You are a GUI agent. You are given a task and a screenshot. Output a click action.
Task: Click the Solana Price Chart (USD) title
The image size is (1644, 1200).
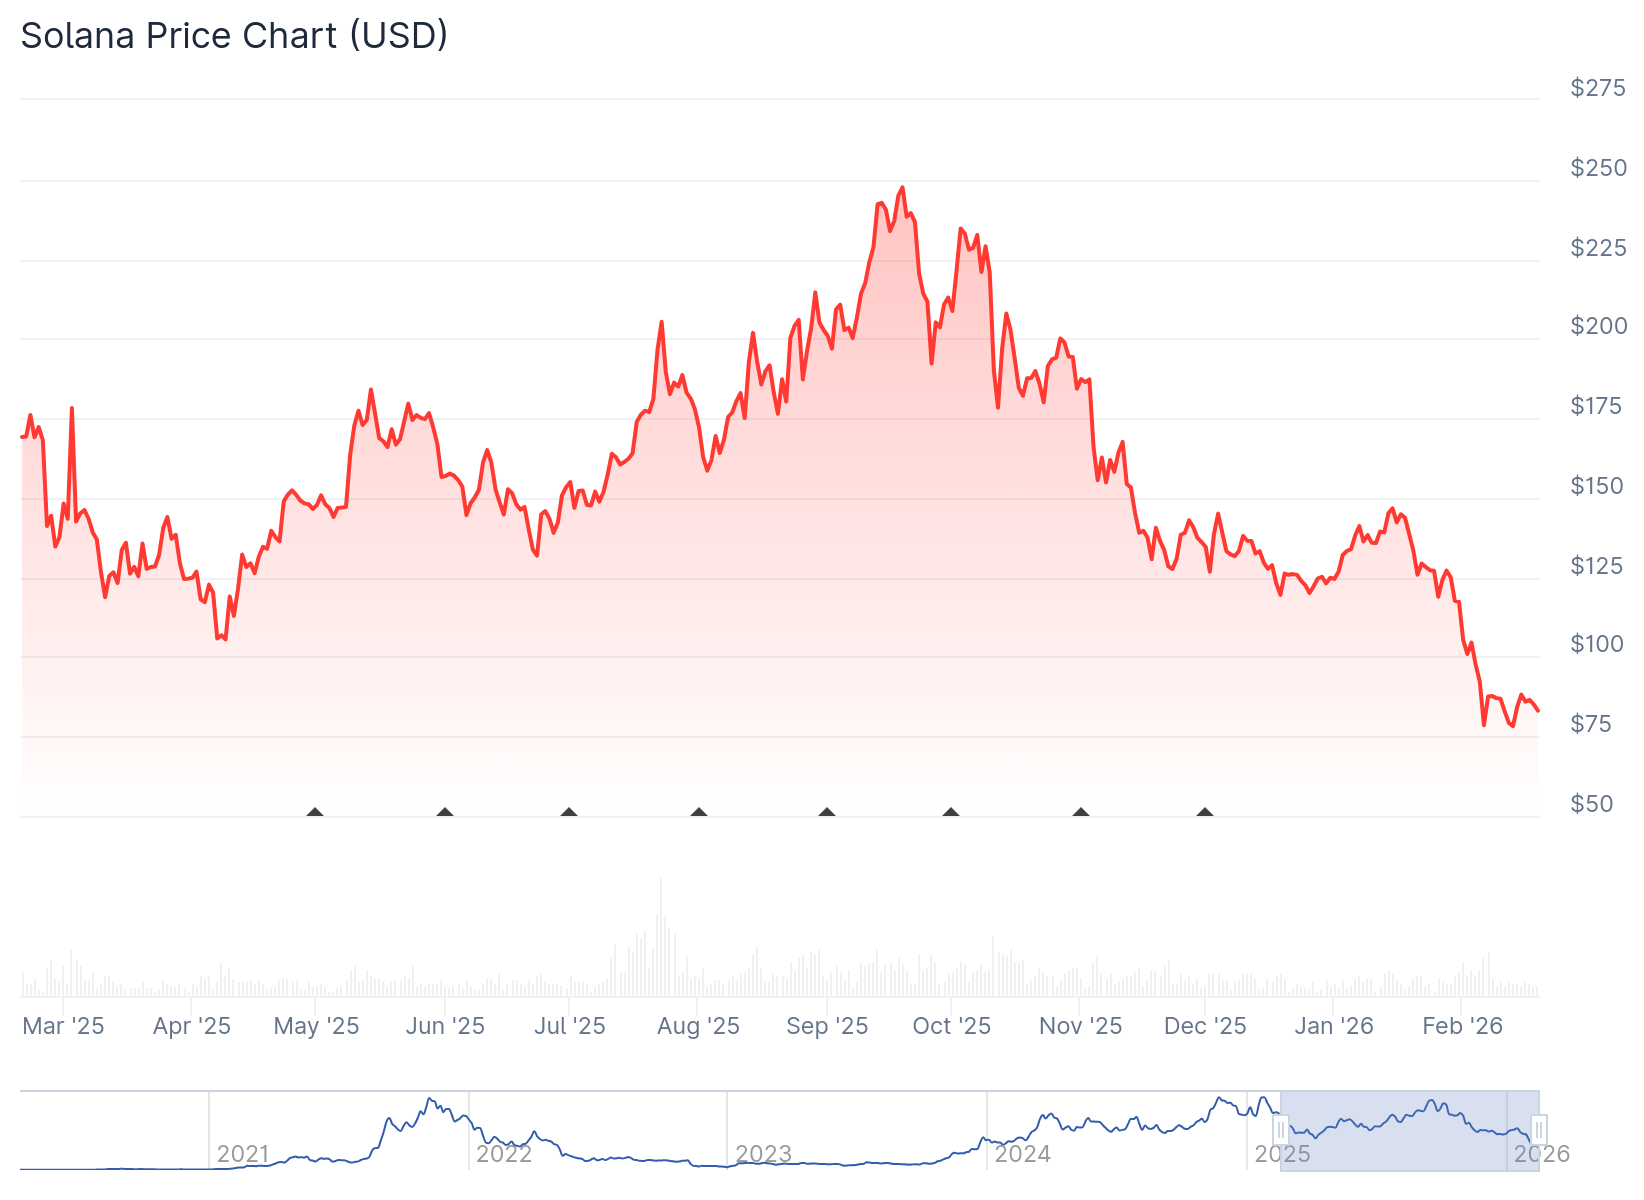(x=234, y=35)
